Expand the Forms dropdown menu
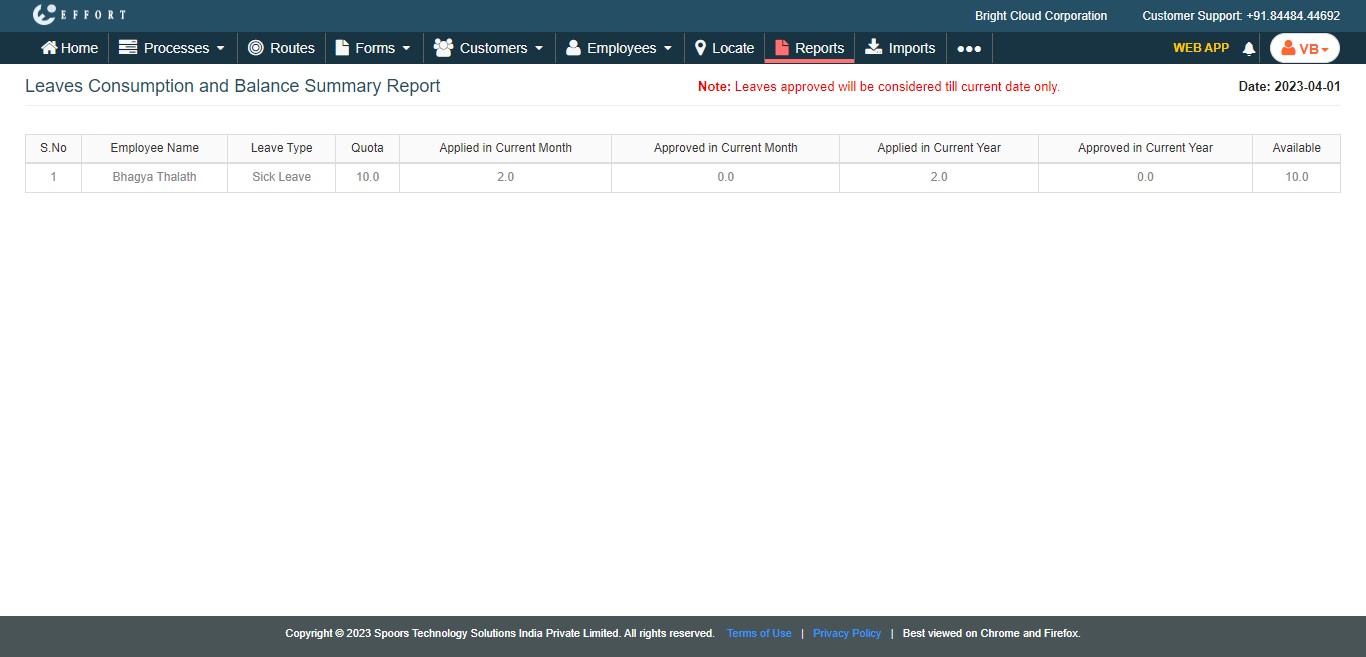The image size is (1366, 657). (373, 48)
